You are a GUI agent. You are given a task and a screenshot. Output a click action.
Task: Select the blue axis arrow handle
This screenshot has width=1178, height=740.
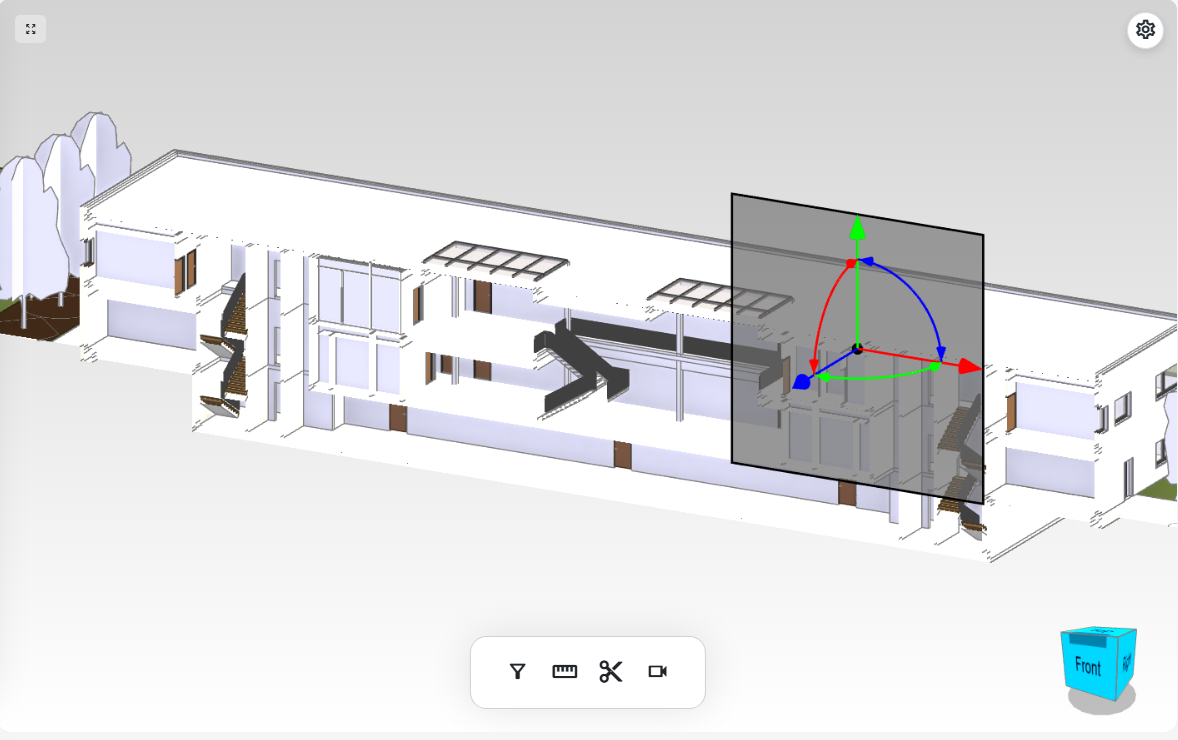click(802, 382)
